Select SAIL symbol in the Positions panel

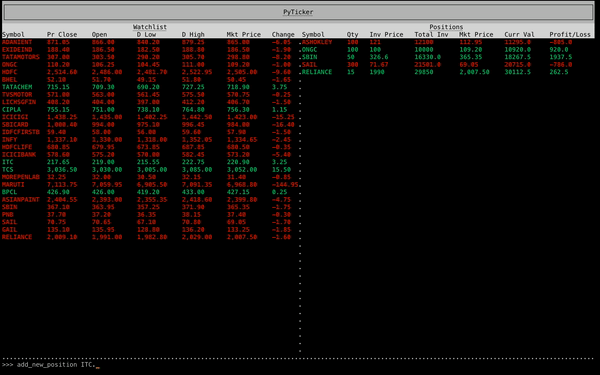click(x=310, y=65)
